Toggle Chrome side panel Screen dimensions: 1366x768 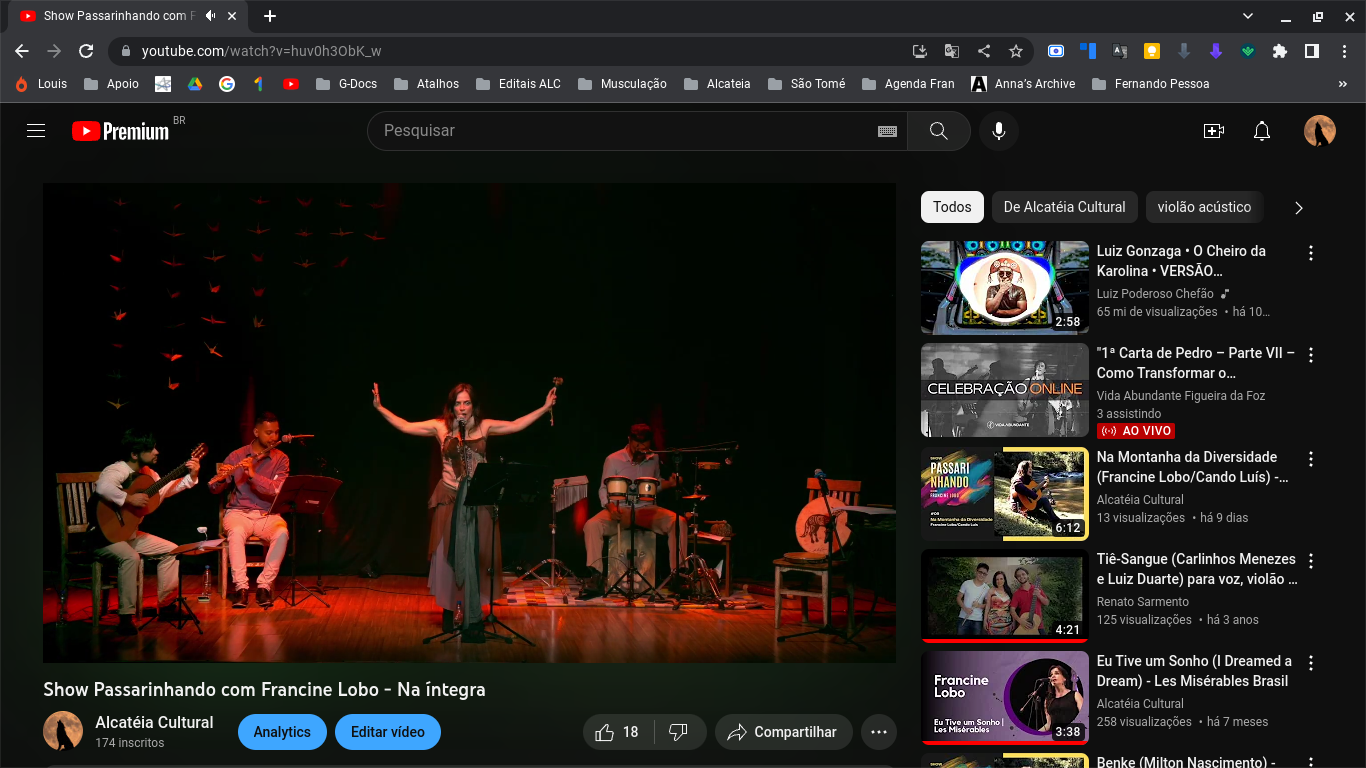(1311, 51)
